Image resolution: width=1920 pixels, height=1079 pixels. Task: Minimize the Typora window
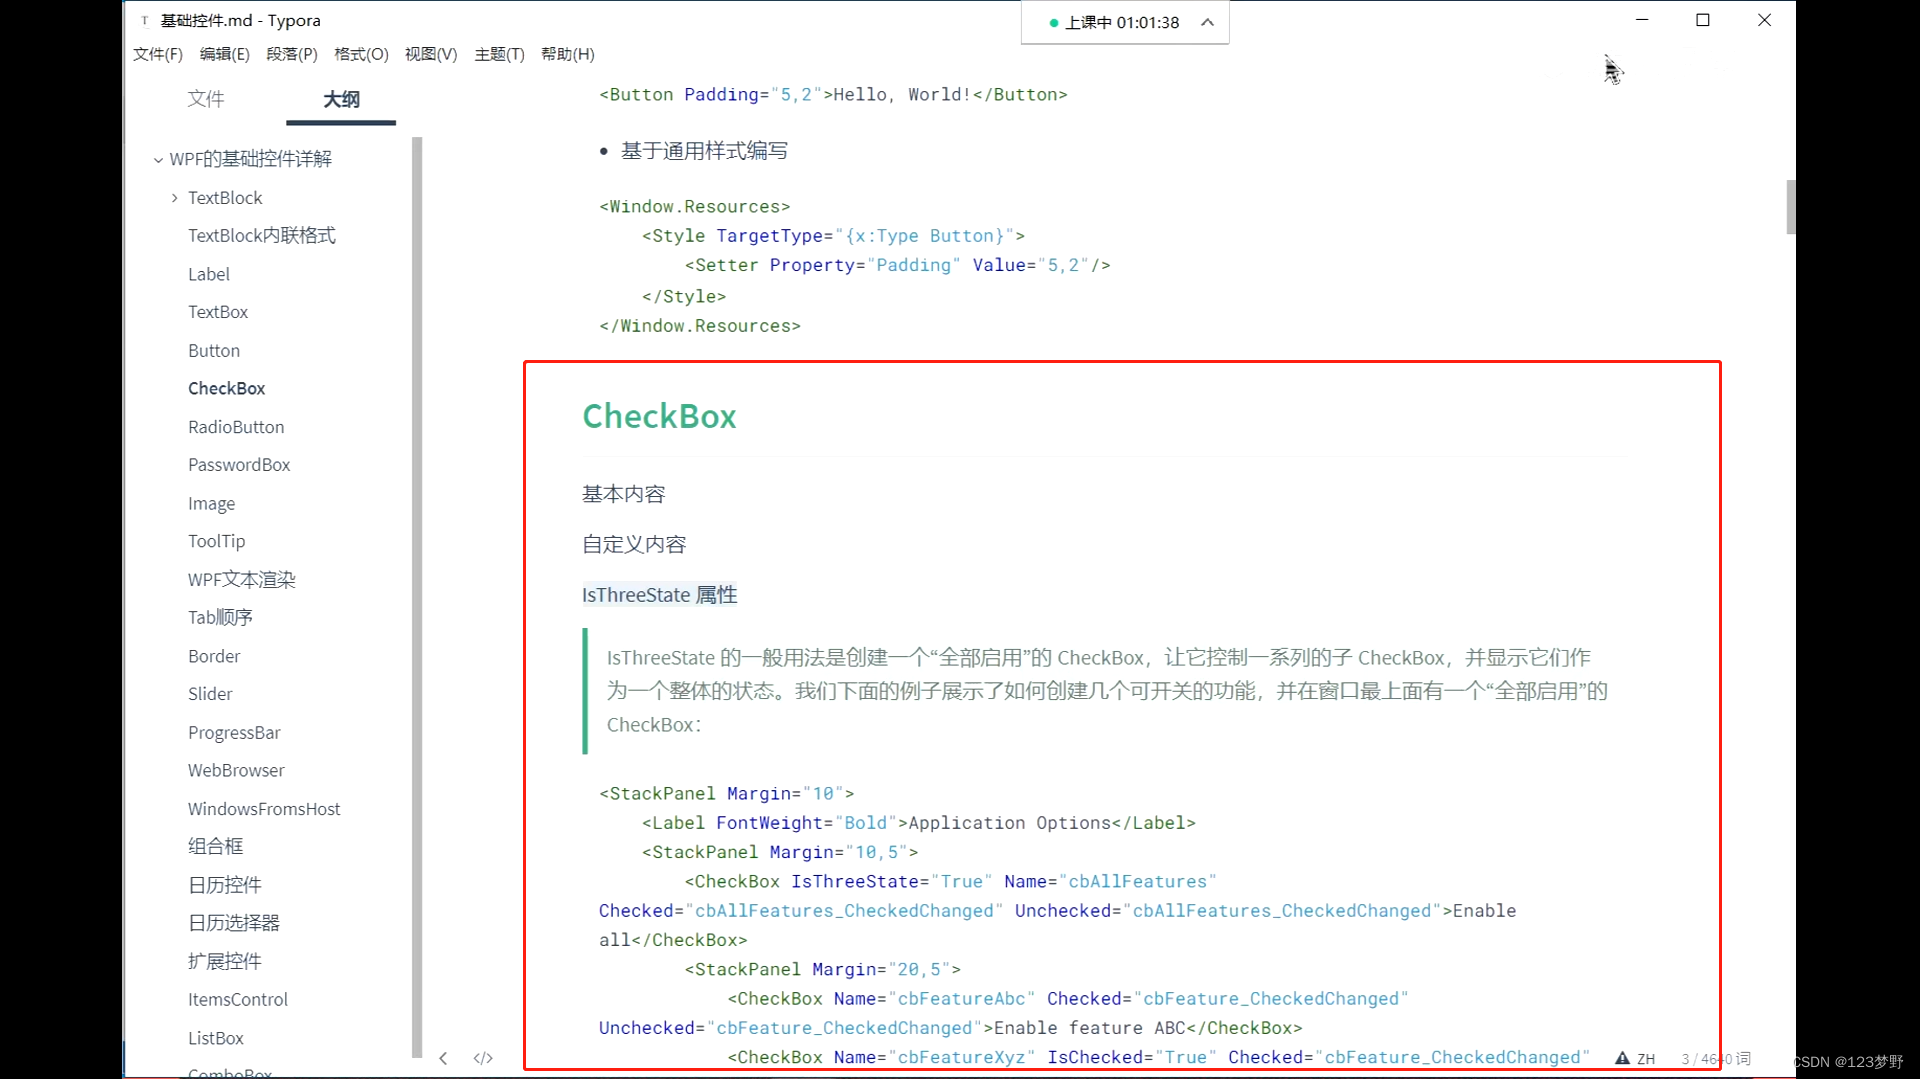[x=1642, y=20]
